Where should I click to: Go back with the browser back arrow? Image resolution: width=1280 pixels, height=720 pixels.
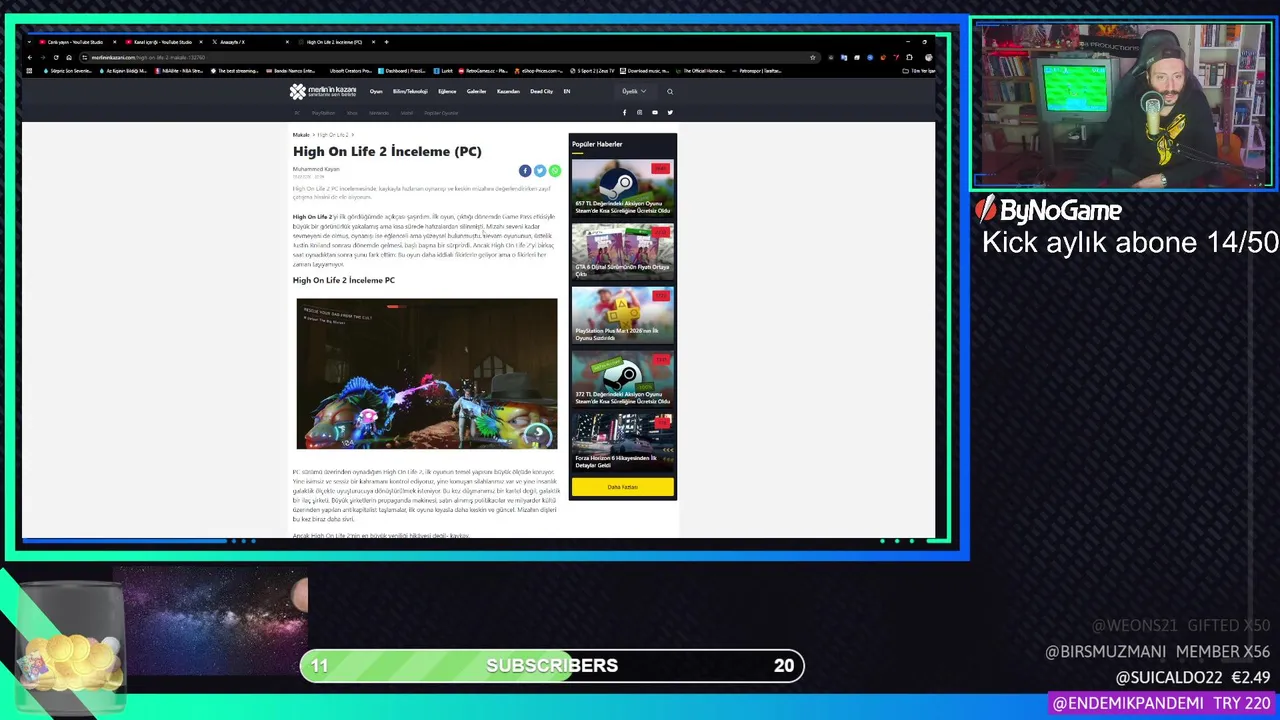[29, 57]
